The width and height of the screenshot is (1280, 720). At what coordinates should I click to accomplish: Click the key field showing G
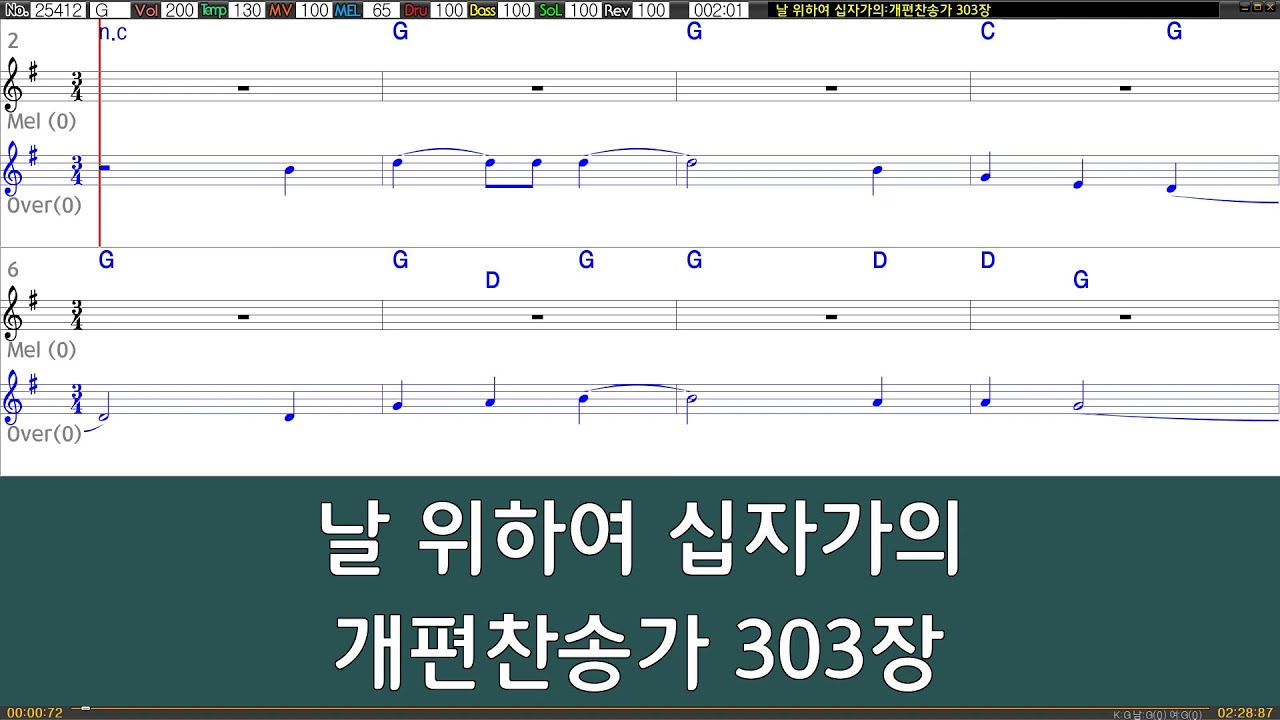point(109,10)
